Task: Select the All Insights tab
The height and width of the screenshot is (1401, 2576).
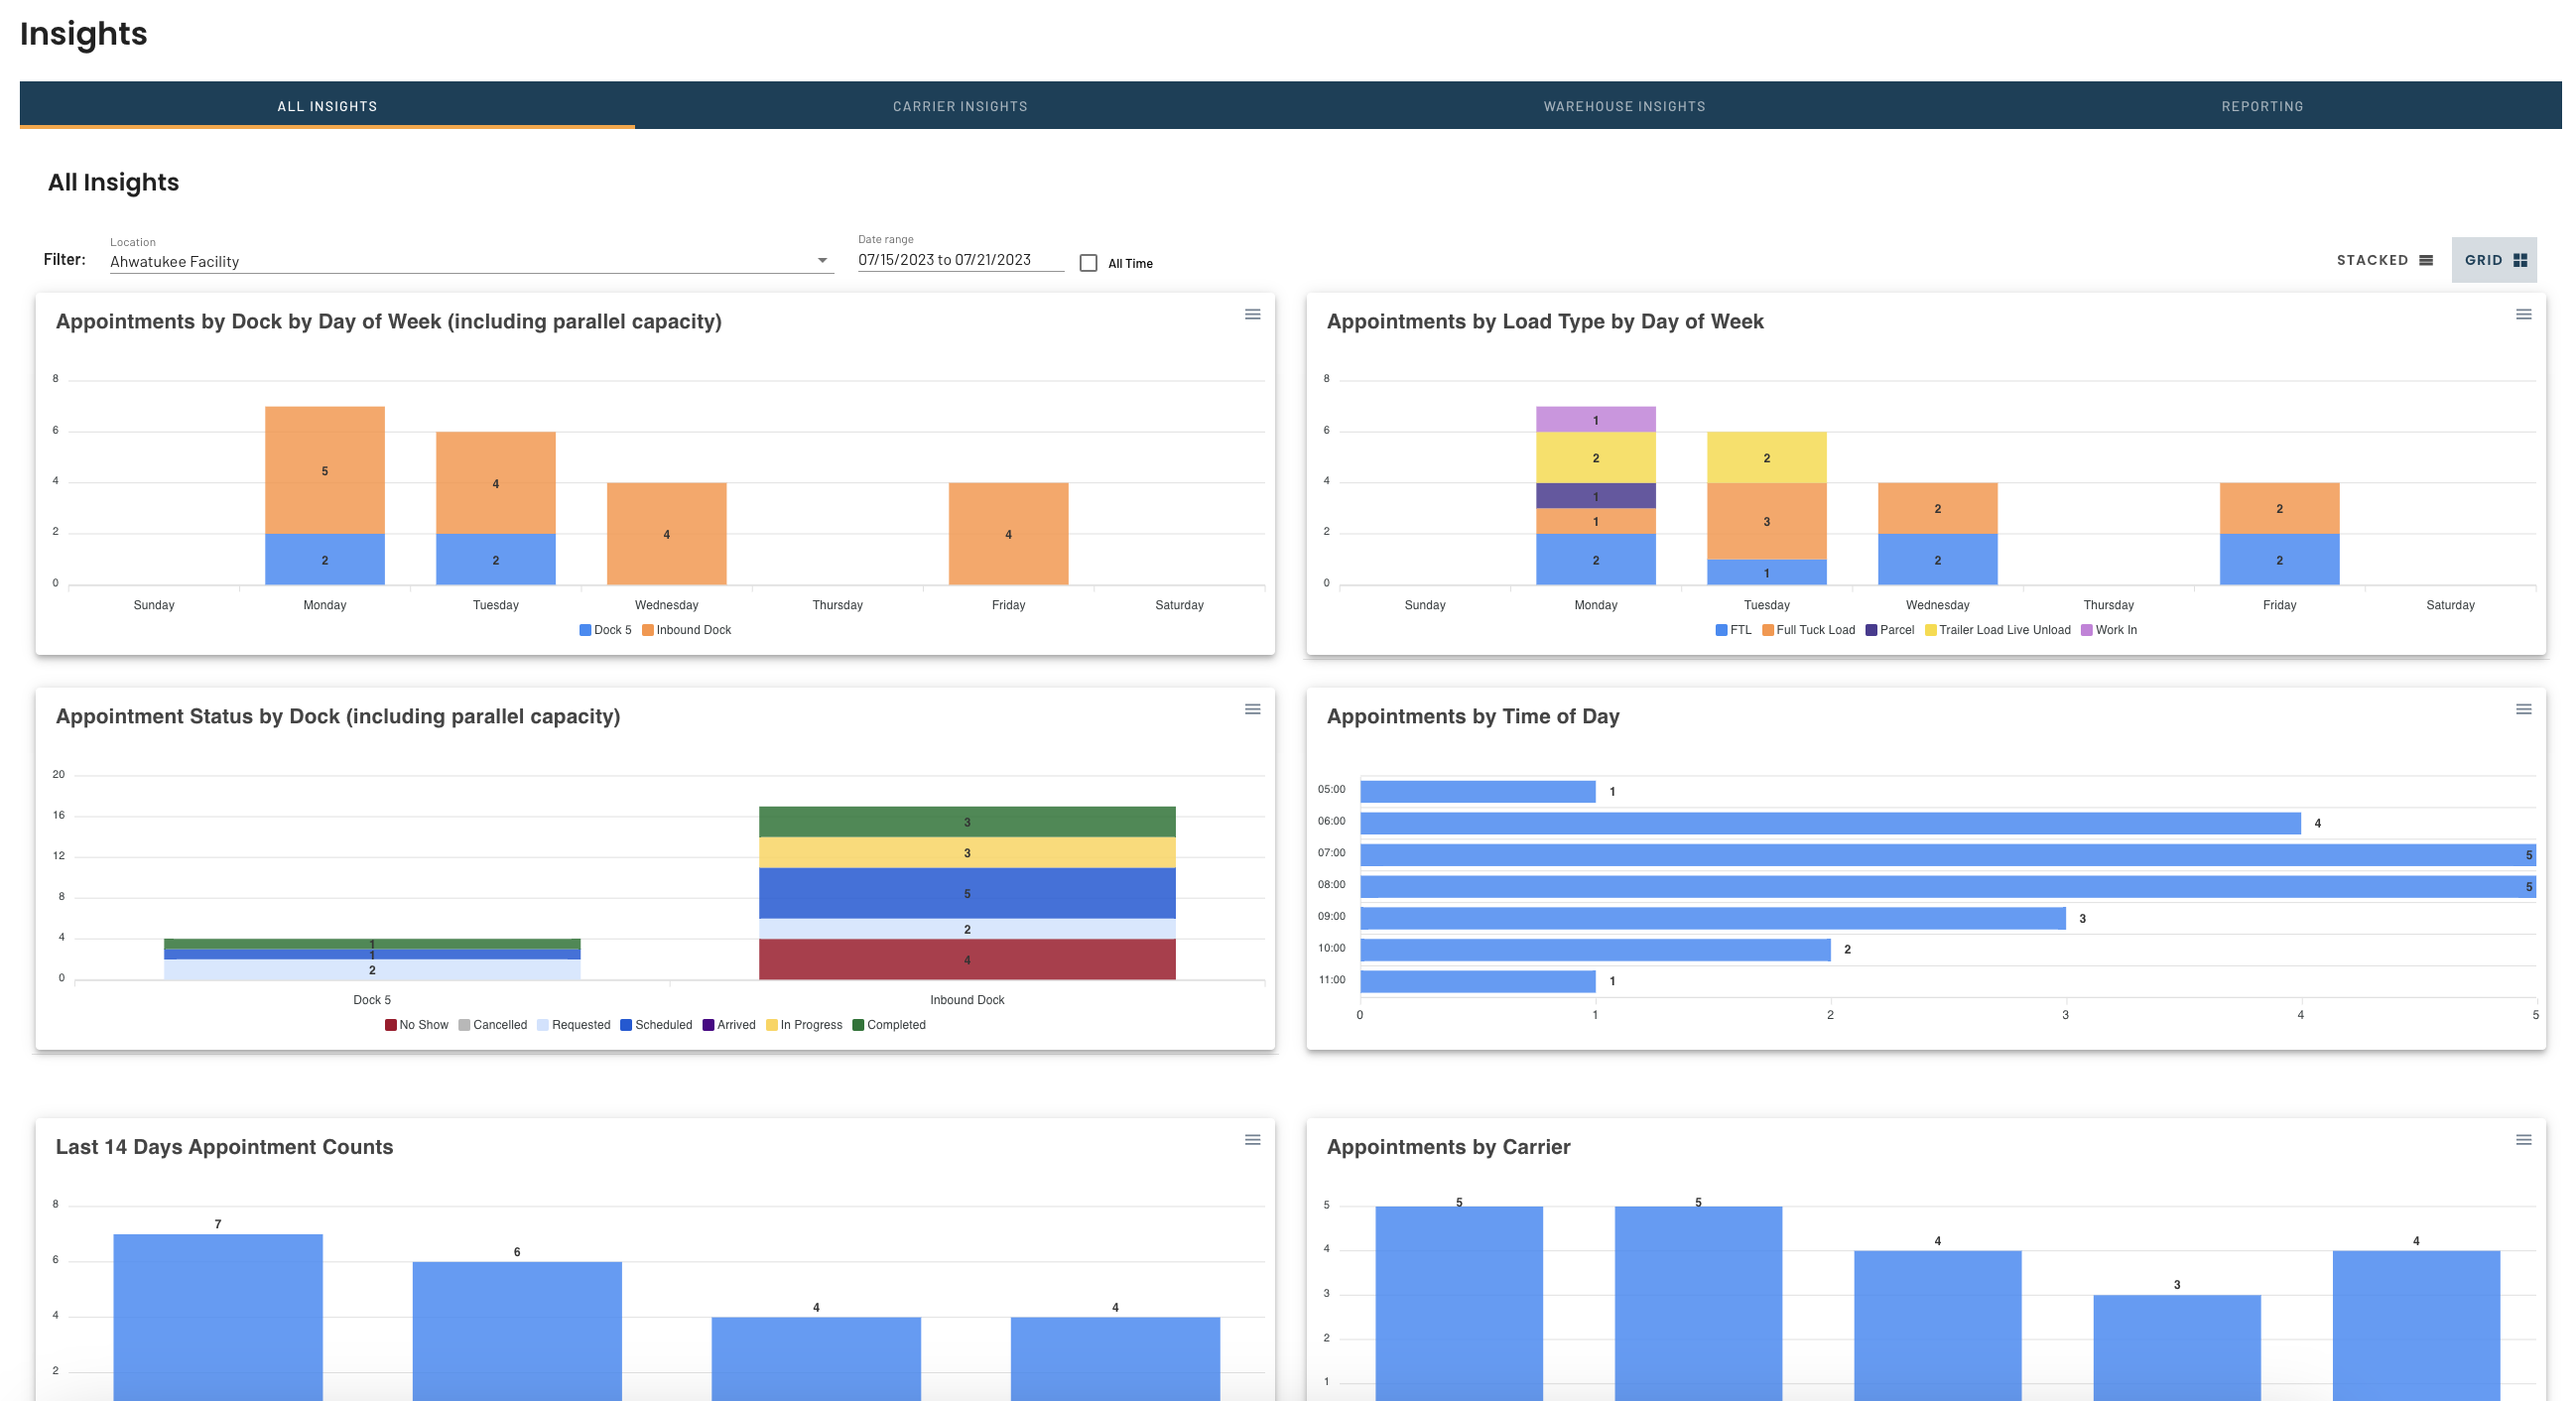Action: point(327,106)
